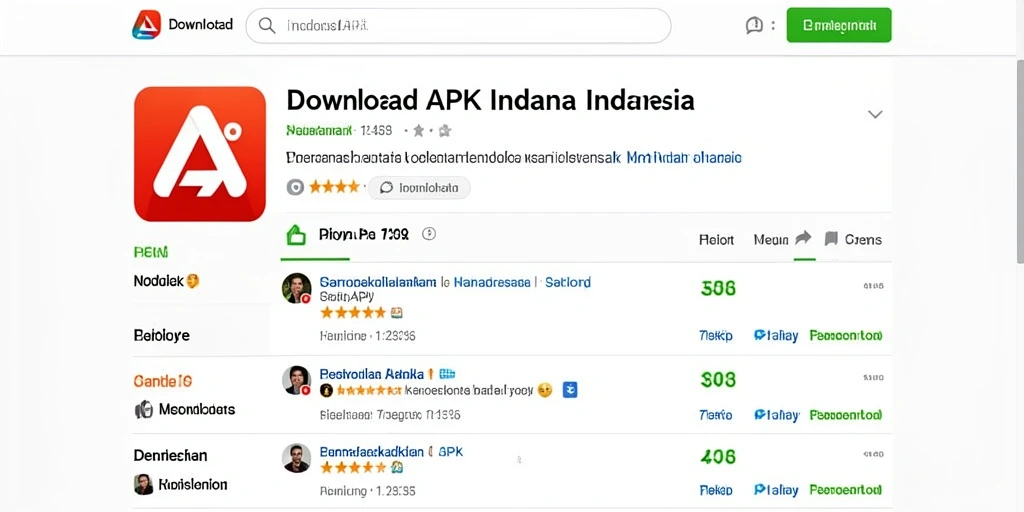Click the comment bubble pill below title
This screenshot has width=1024, height=512.
click(x=419, y=187)
